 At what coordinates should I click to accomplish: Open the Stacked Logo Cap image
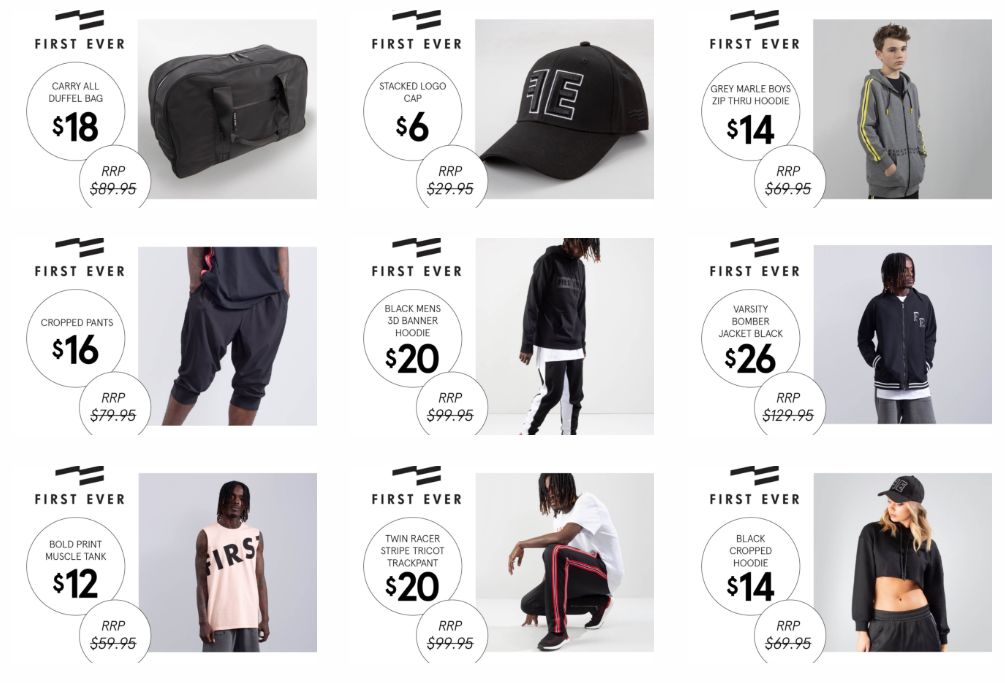[x=565, y=109]
